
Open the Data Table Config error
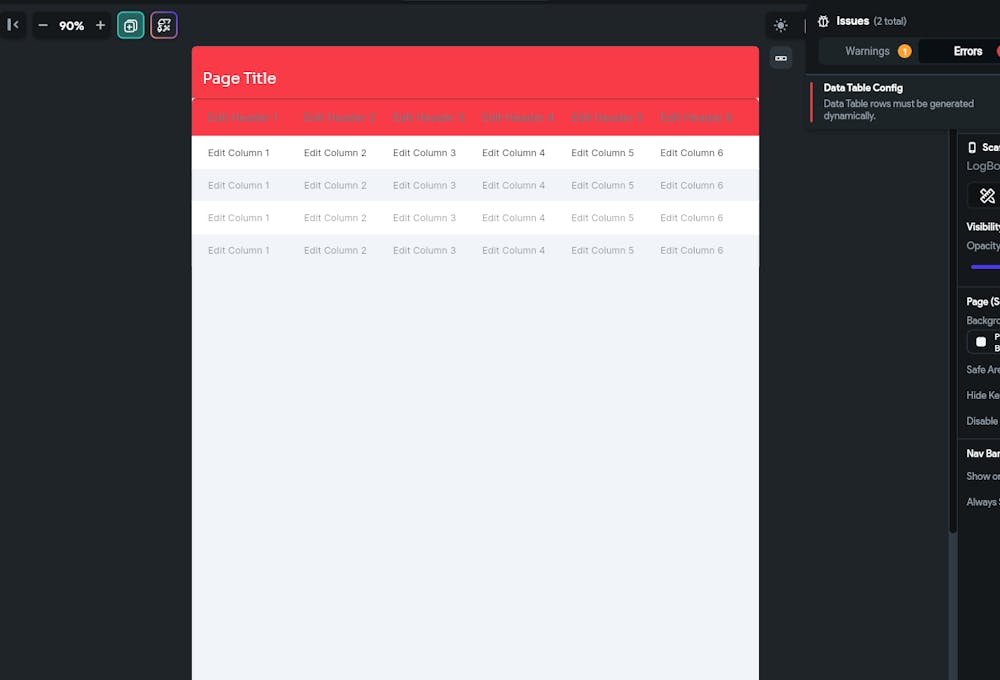pyautogui.click(x=903, y=101)
